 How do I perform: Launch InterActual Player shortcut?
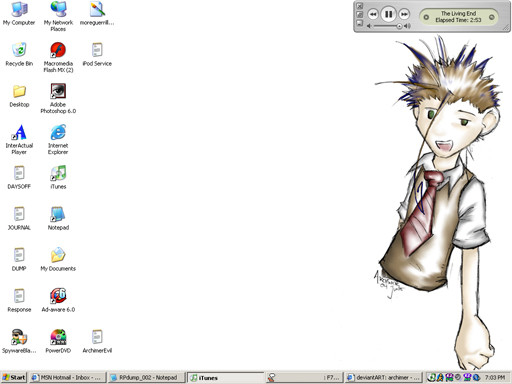click(19, 139)
